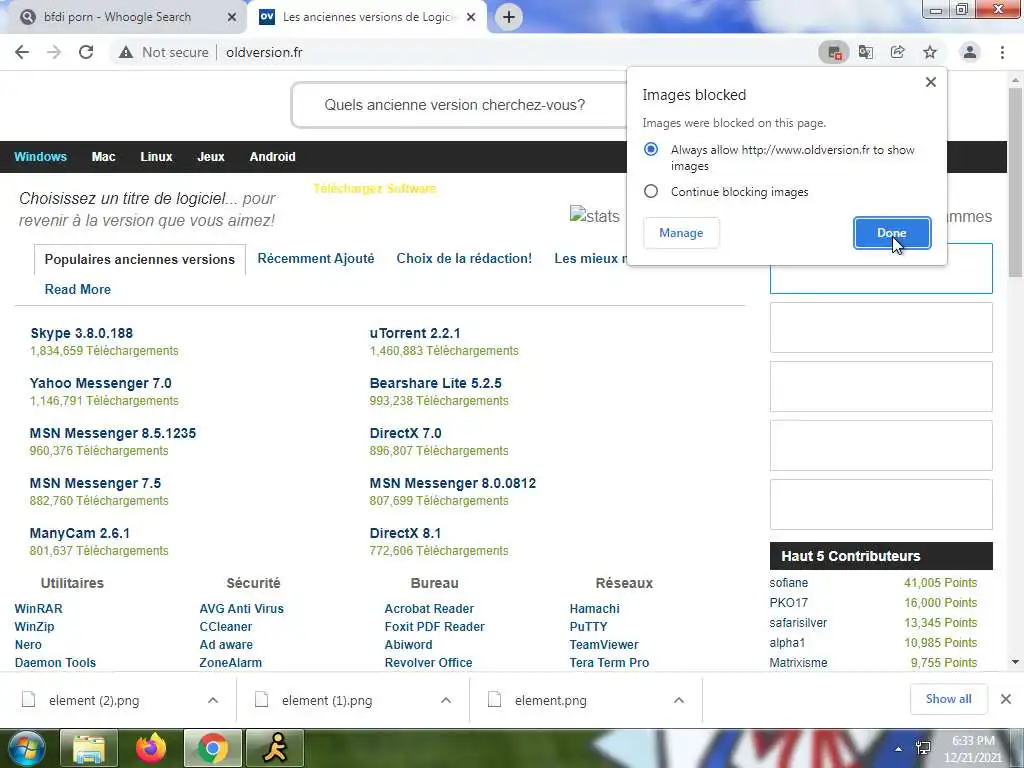Select Always allow images option
1024x768 pixels.
[x=651, y=150]
